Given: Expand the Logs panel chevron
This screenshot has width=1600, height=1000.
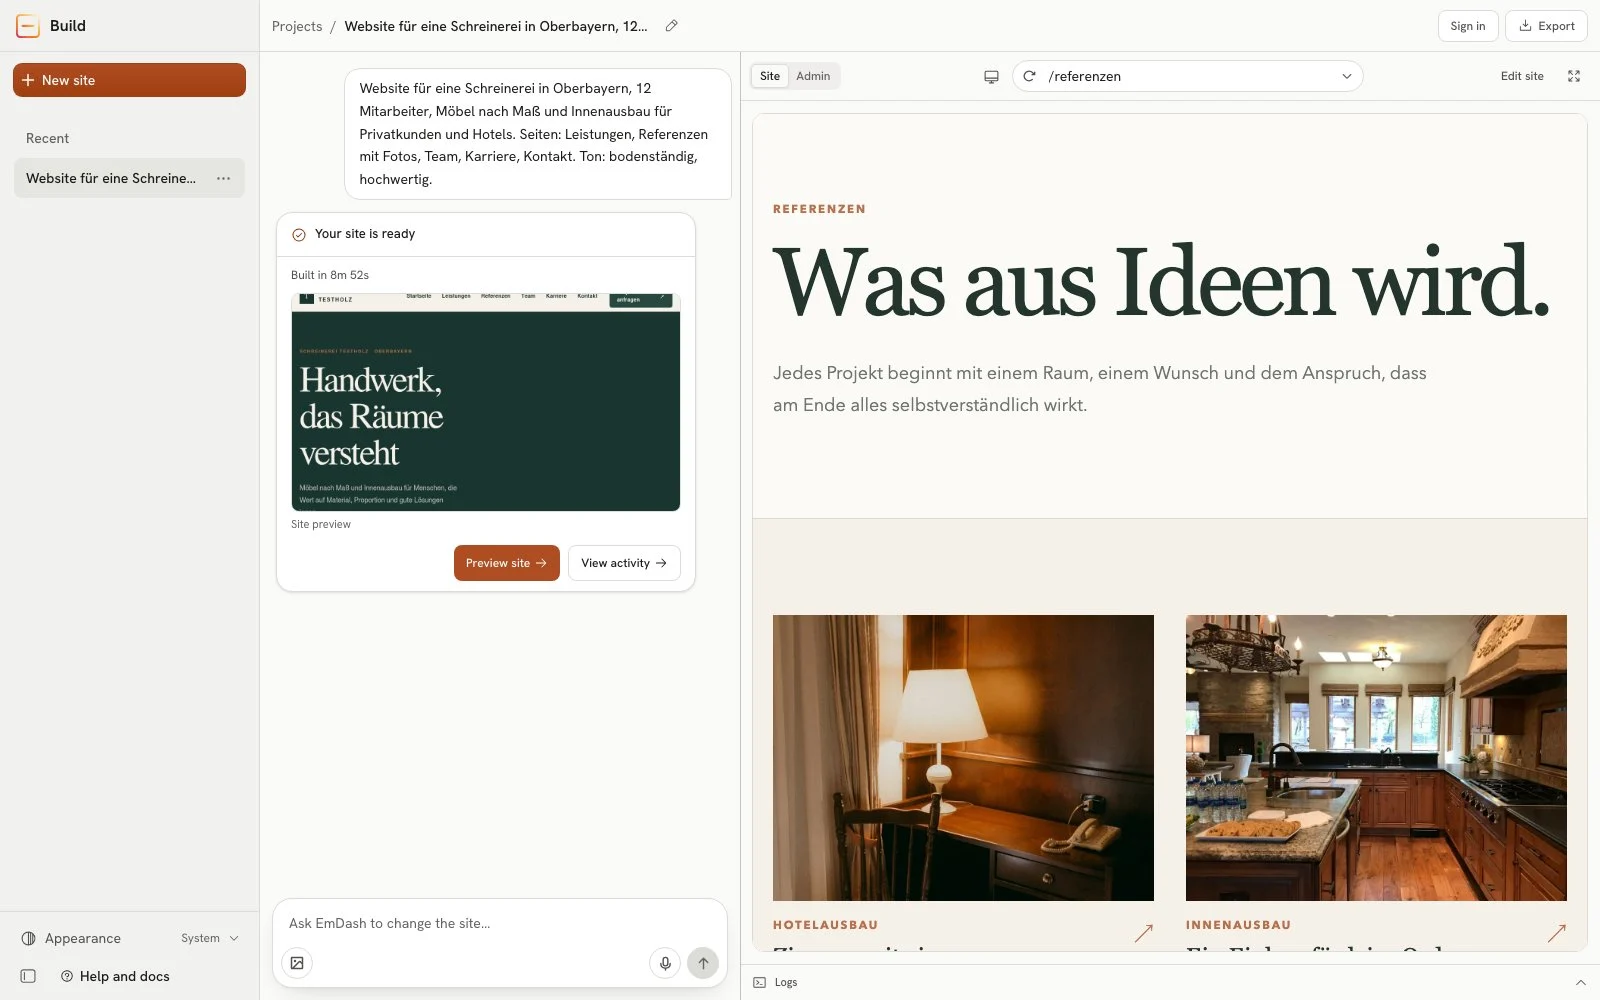Looking at the screenshot, I should [1580, 982].
